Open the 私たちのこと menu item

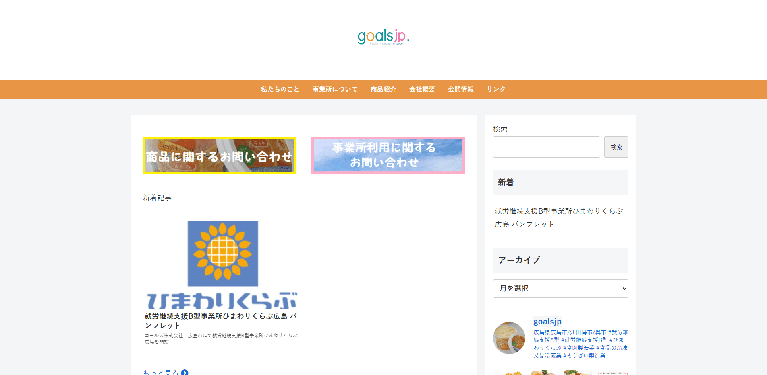point(280,89)
